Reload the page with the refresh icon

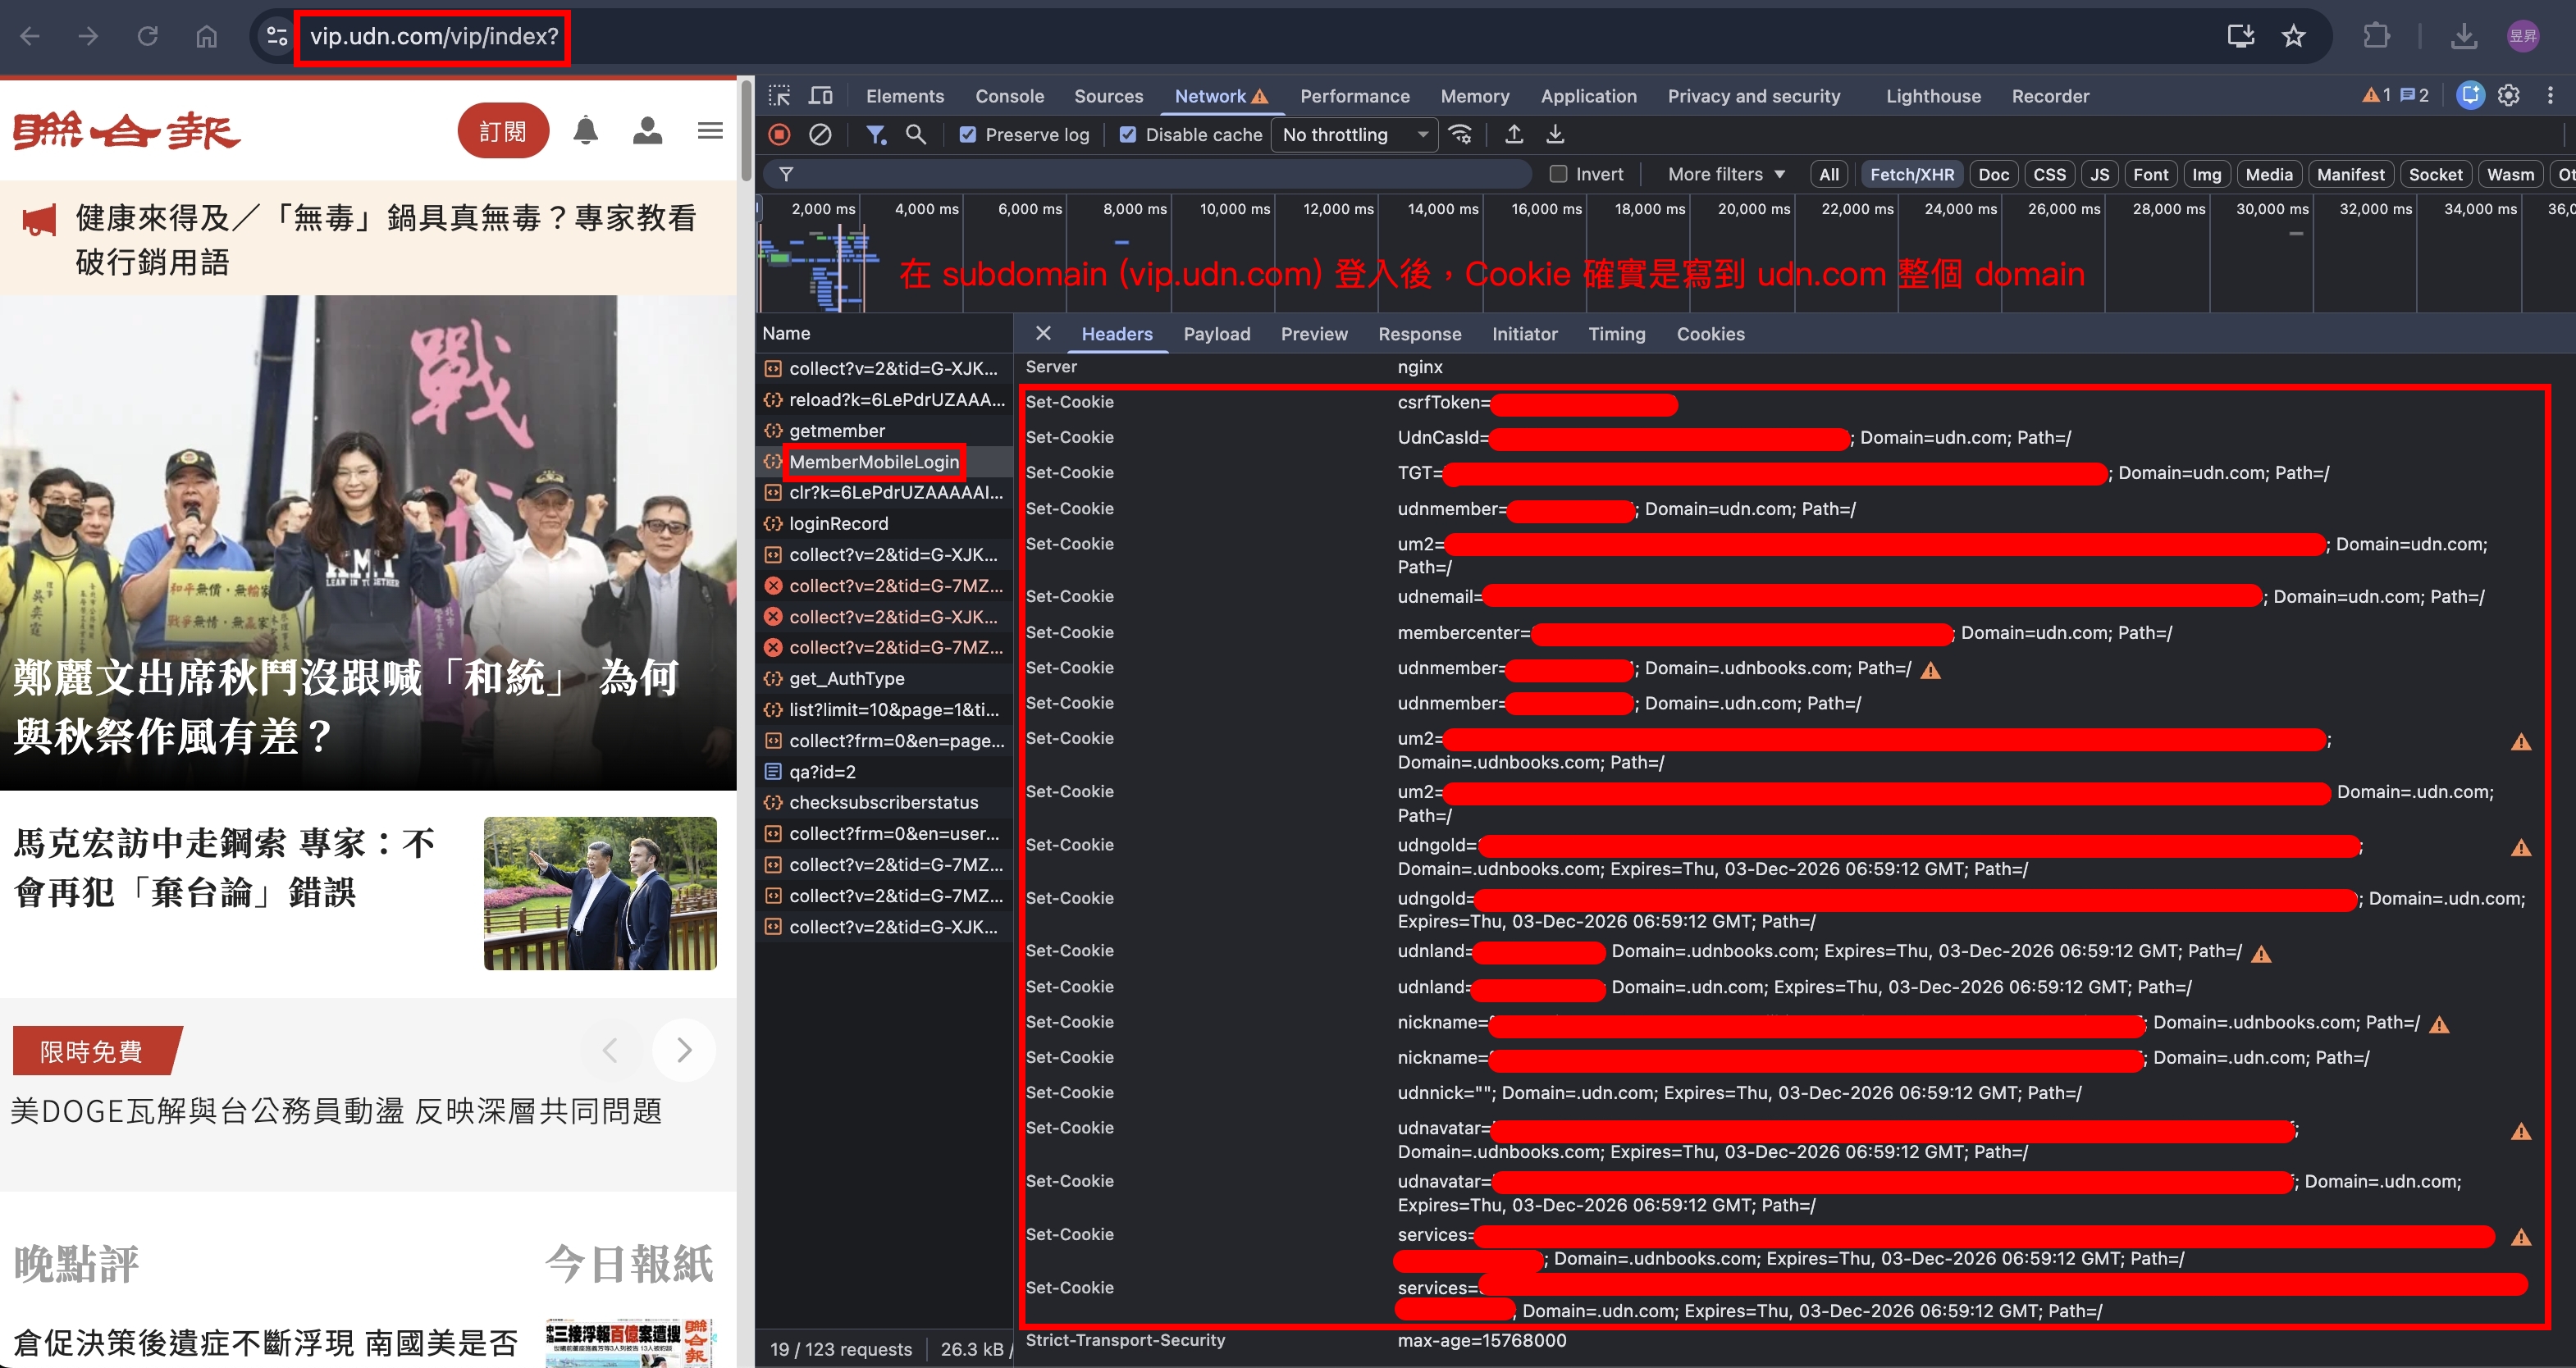pyautogui.click(x=148, y=37)
